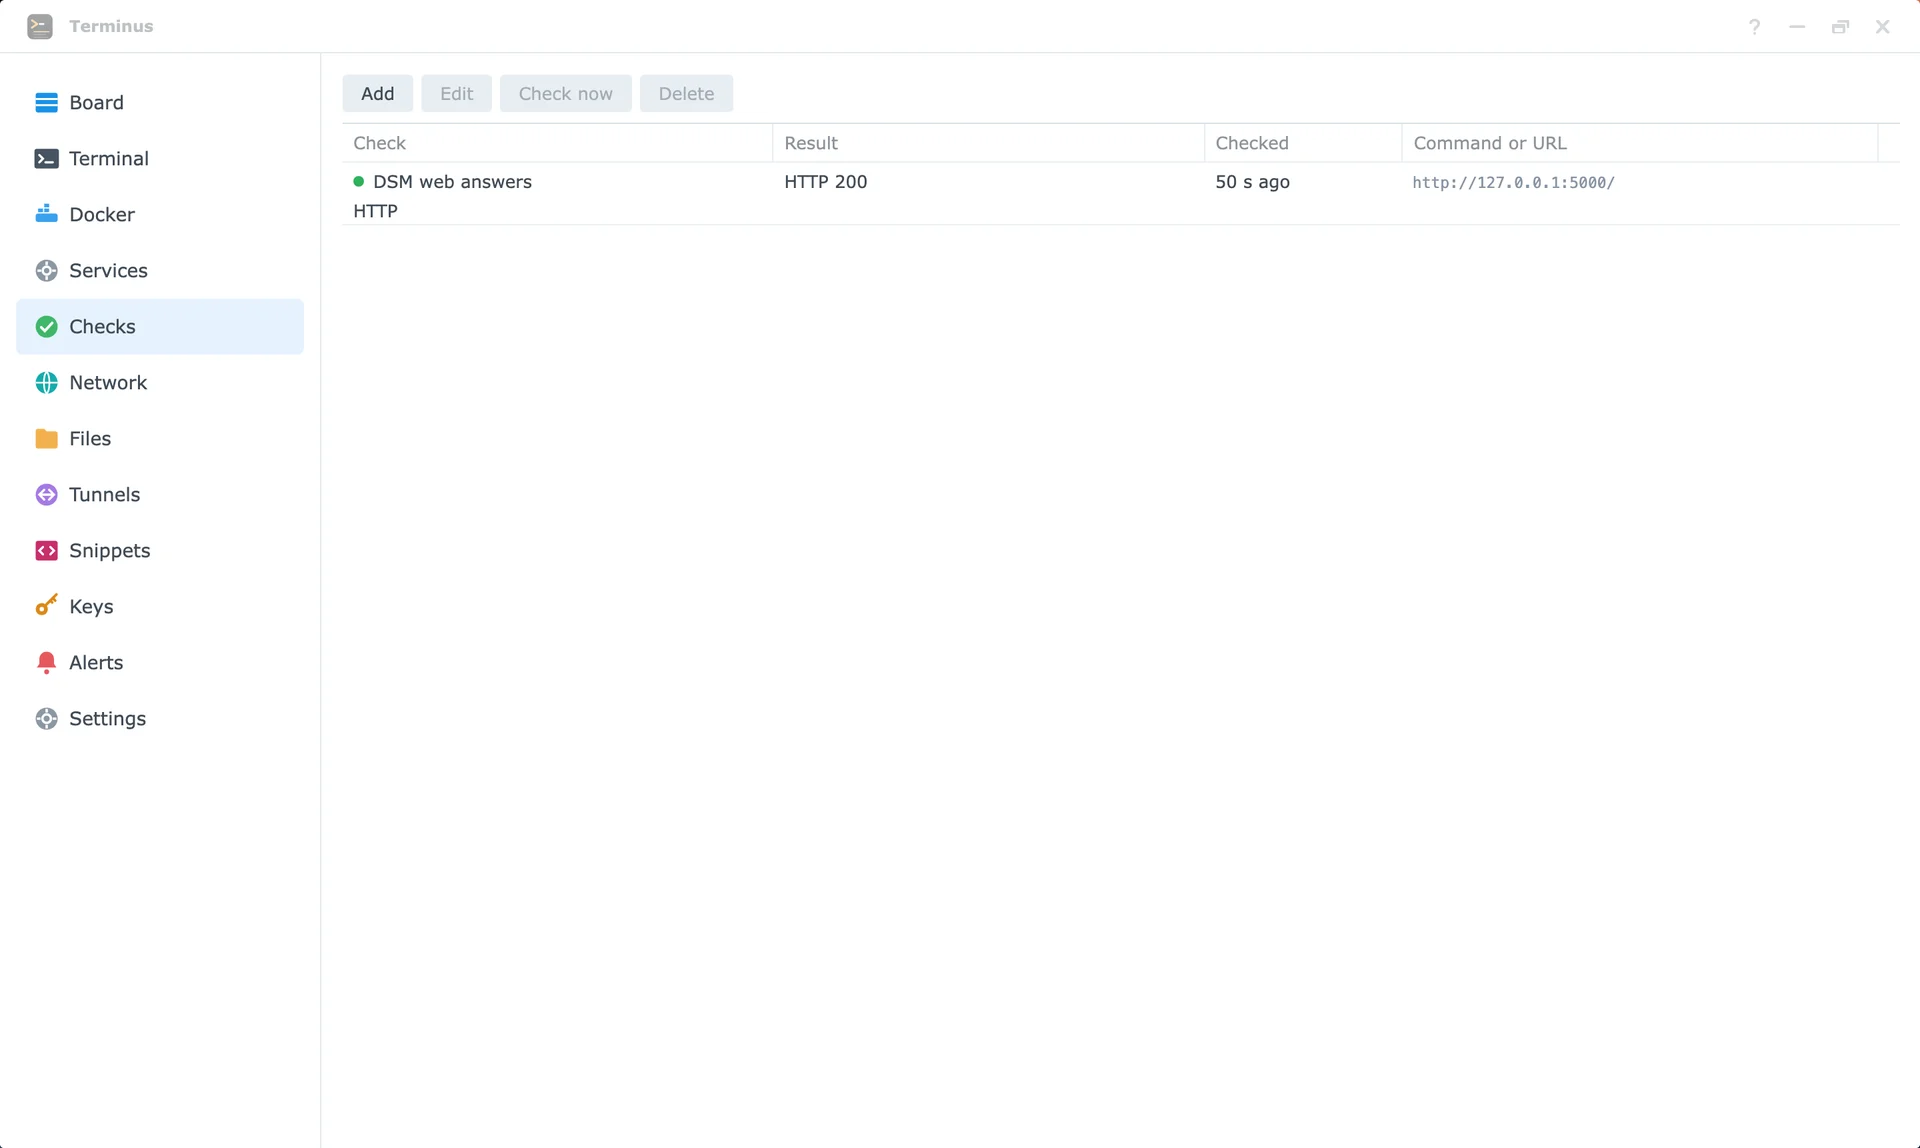This screenshot has height=1148, width=1920.
Task: Open the Settings section label
Action: [x=107, y=718]
